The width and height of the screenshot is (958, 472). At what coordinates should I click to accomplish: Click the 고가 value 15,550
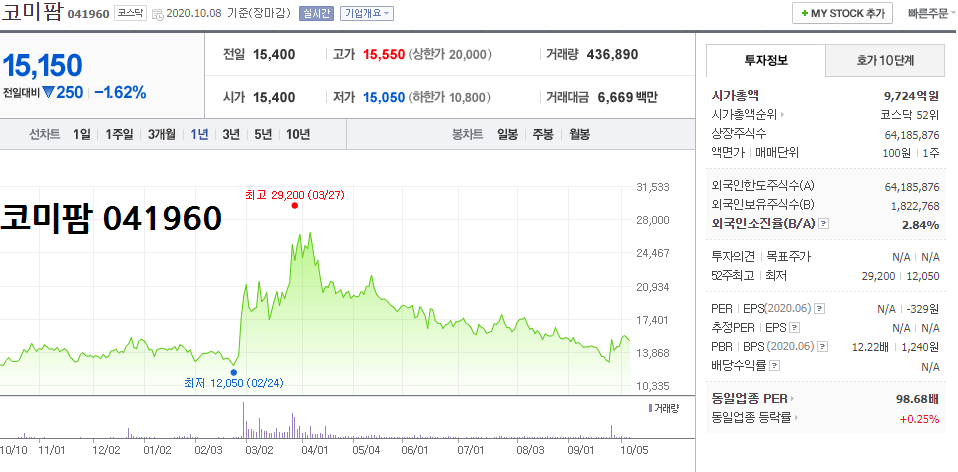coord(384,54)
